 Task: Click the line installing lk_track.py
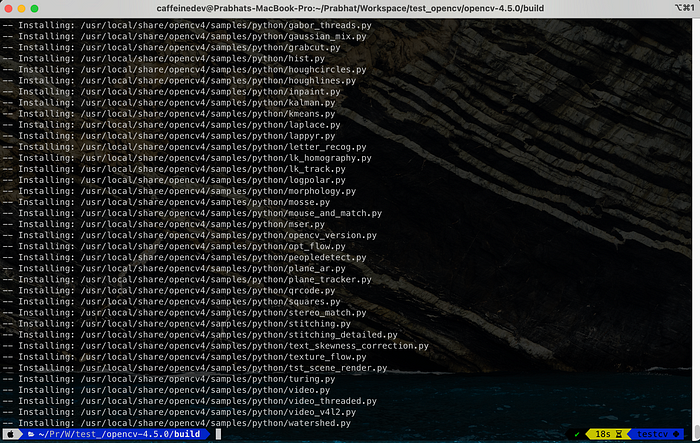174,169
